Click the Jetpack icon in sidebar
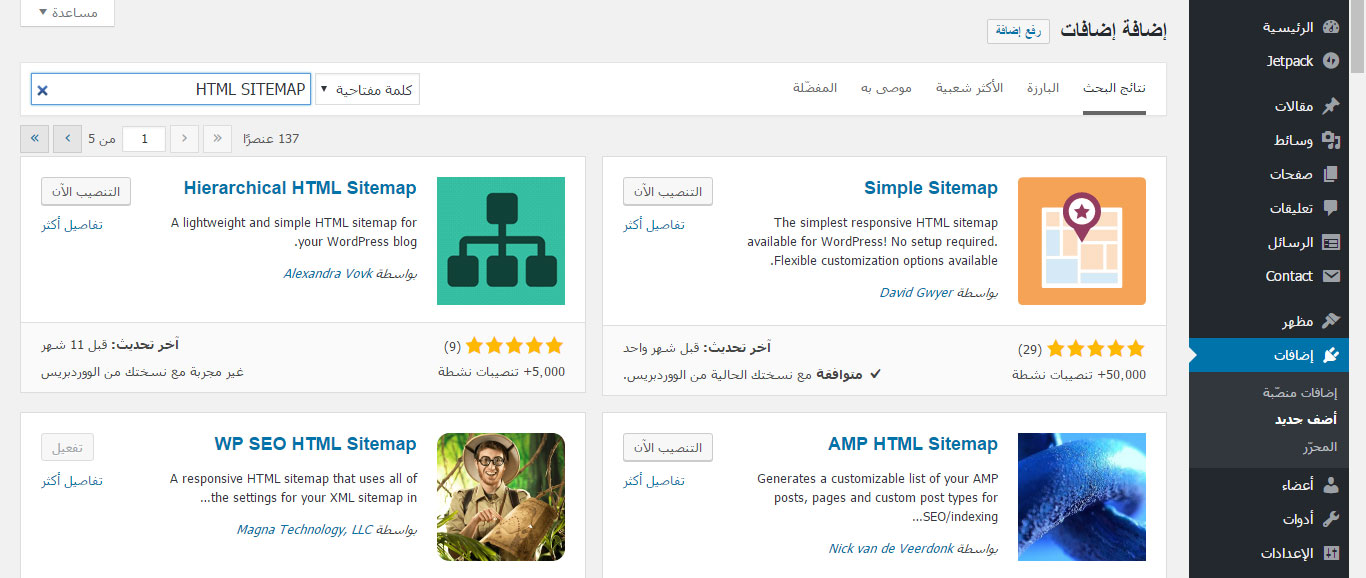 (x=1330, y=61)
